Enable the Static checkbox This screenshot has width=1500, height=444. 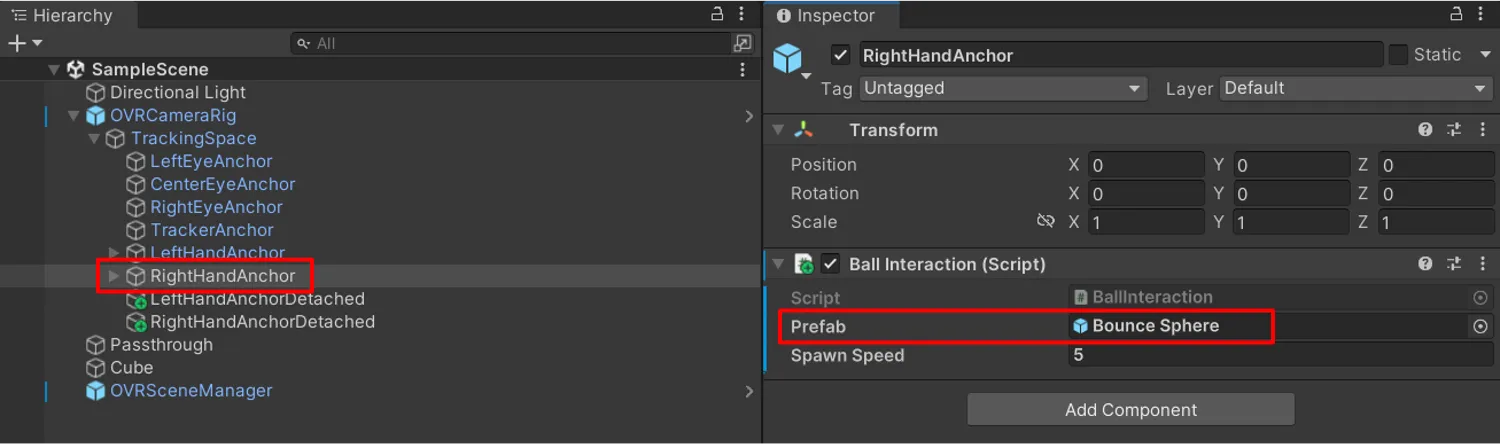click(1398, 55)
